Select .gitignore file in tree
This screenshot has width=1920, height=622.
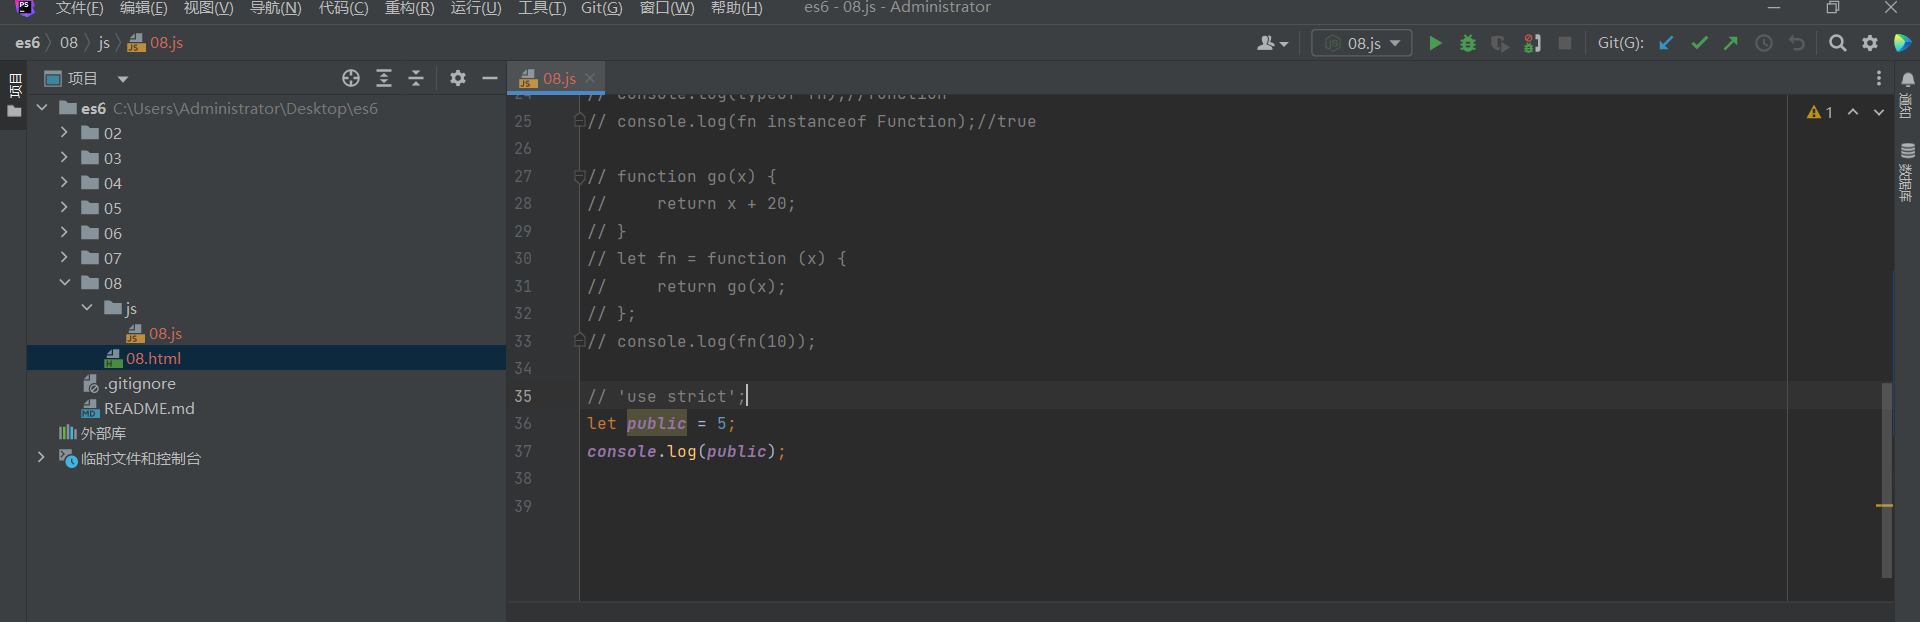tap(139, 383)
